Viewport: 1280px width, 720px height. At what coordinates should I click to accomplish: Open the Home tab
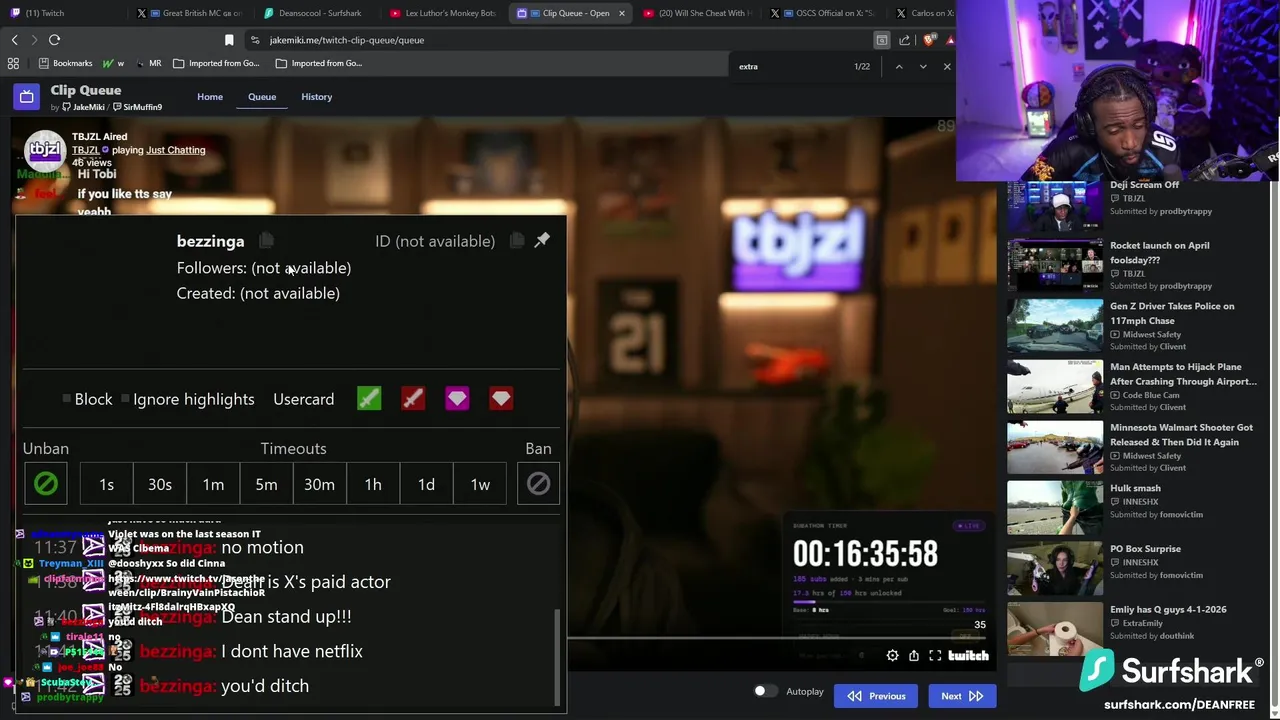pos(210,97)
